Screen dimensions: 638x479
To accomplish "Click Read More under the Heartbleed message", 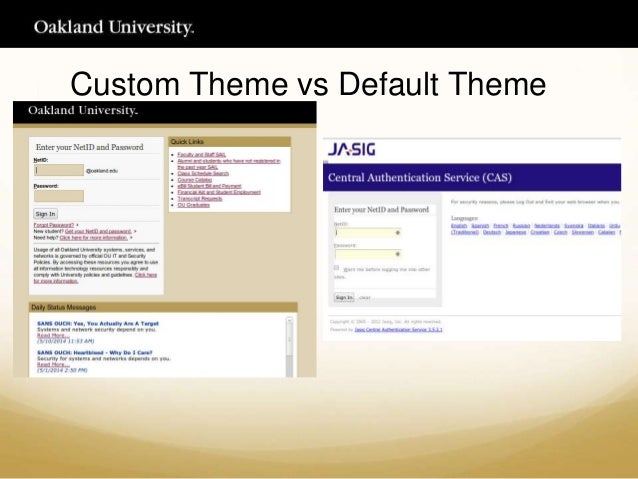I will coord(53,365).
